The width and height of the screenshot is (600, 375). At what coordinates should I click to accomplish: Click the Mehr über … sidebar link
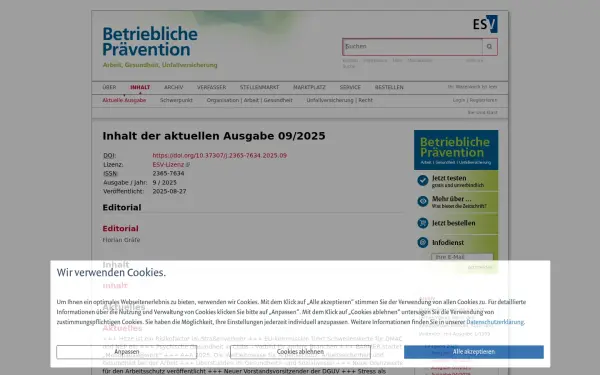point(459,202)
